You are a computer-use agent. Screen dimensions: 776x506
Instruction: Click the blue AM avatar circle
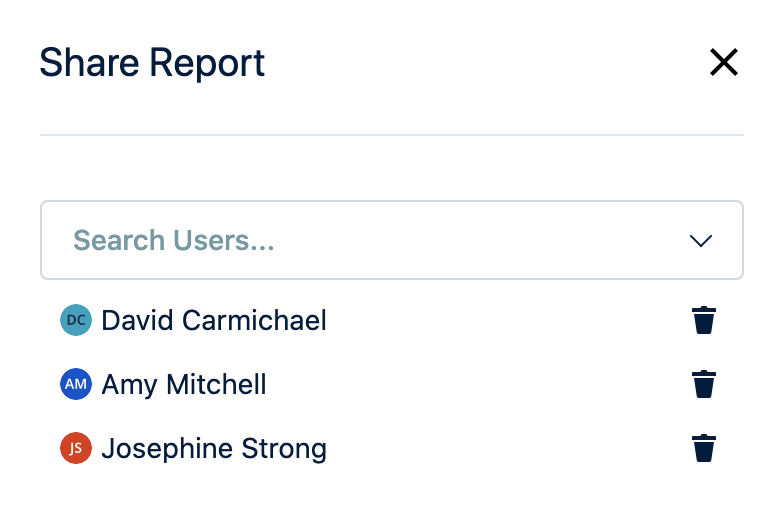pos(76,385)
